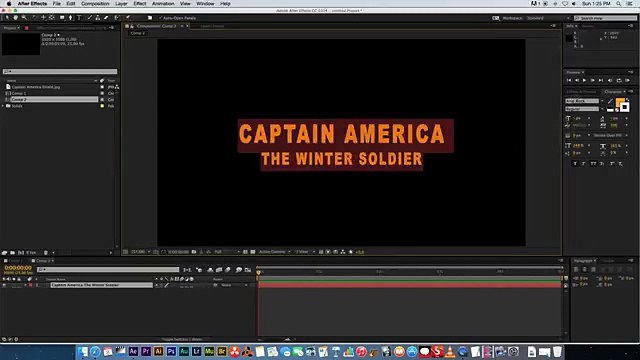Toggle visibility eye of Captain America text layer
The width and height of the screenshot is (640, 360).
[x=4, y=285]
